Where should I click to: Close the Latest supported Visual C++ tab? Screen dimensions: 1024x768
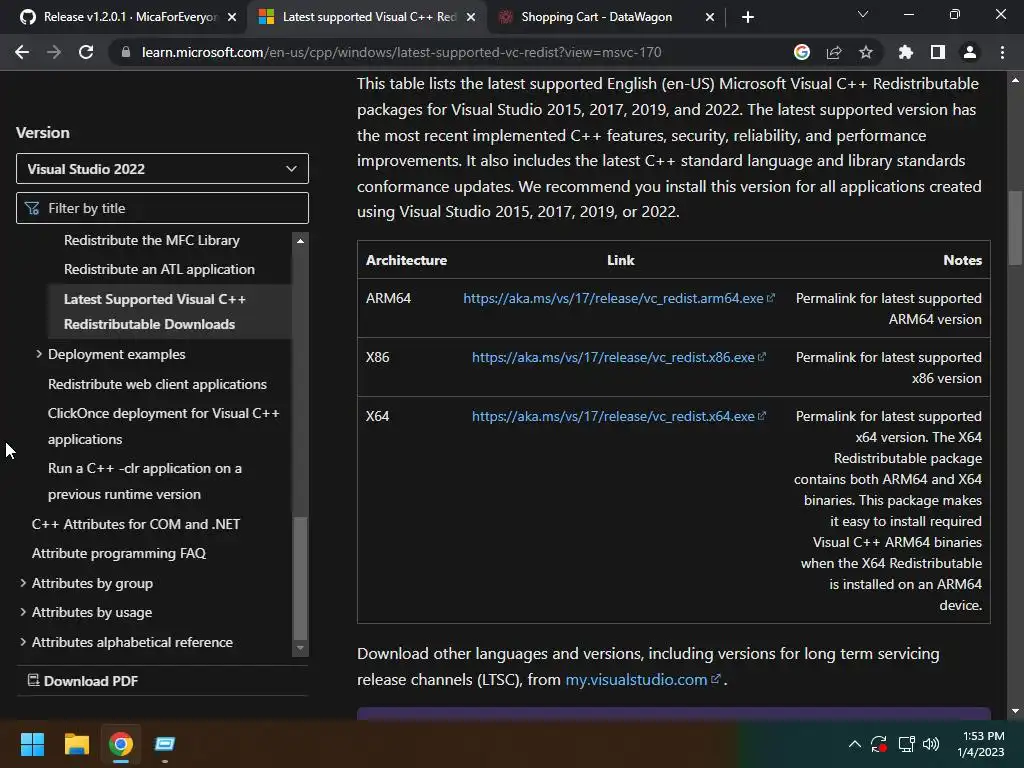coord(471,17)
